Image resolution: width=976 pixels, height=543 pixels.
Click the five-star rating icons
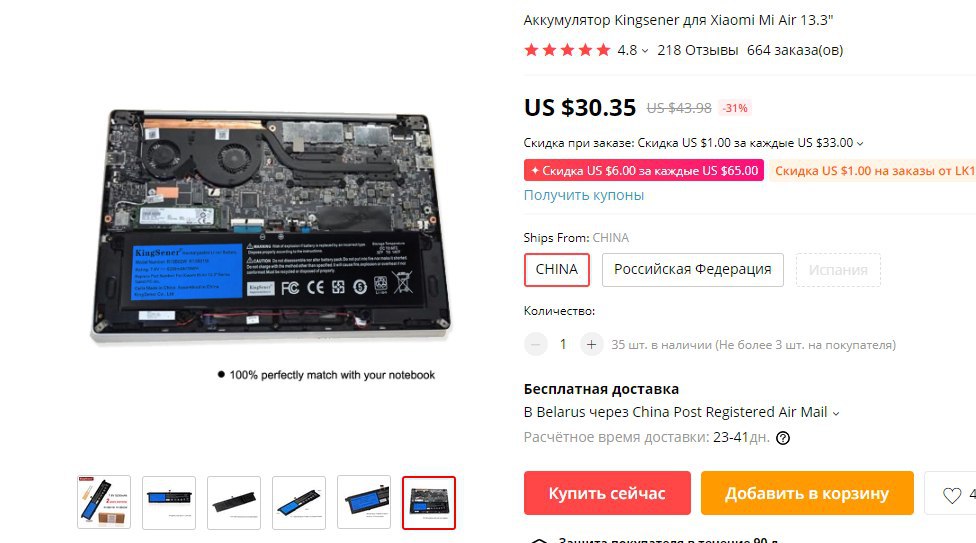click(567, 50)
